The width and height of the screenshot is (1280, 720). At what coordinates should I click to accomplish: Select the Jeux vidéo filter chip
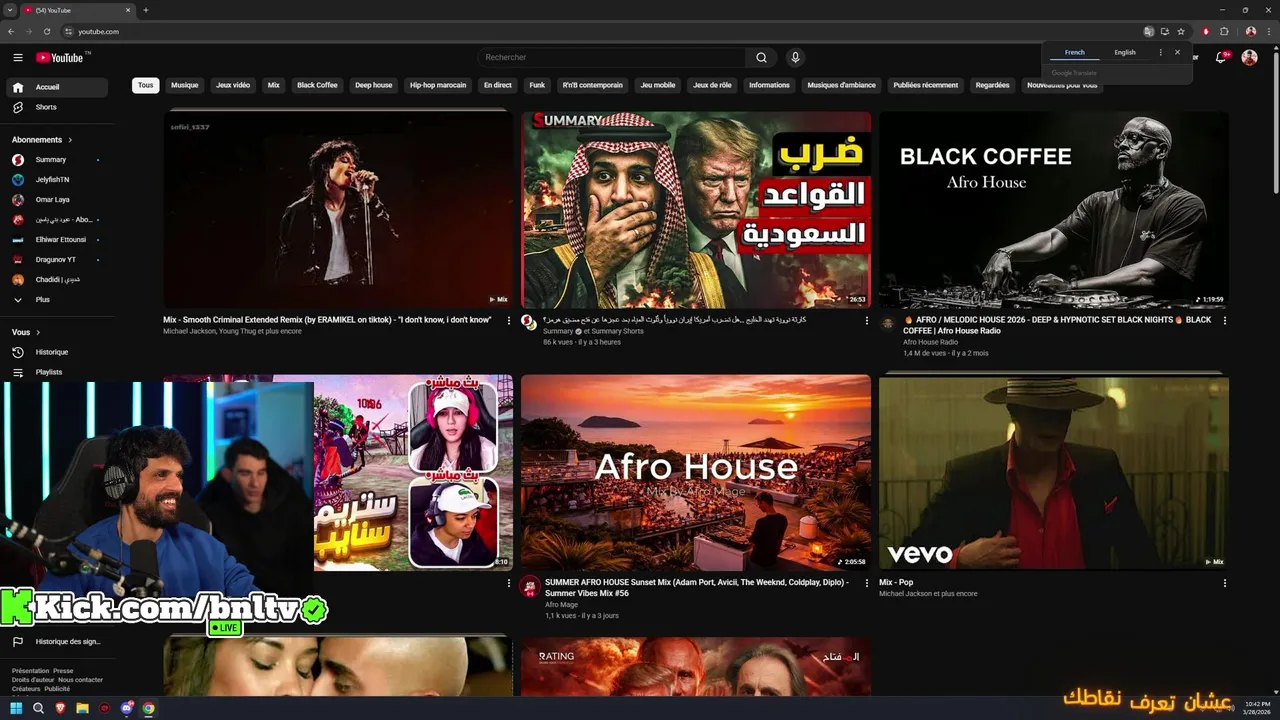tap(233, 85)
